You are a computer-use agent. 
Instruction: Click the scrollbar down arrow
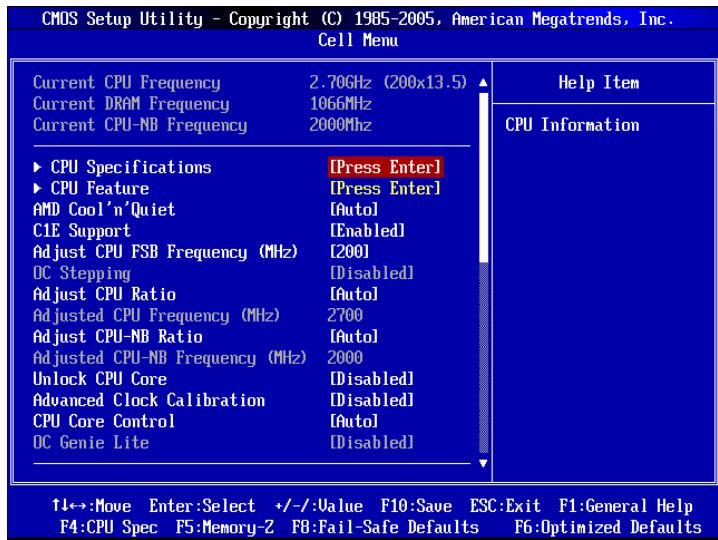click(485, 462)
